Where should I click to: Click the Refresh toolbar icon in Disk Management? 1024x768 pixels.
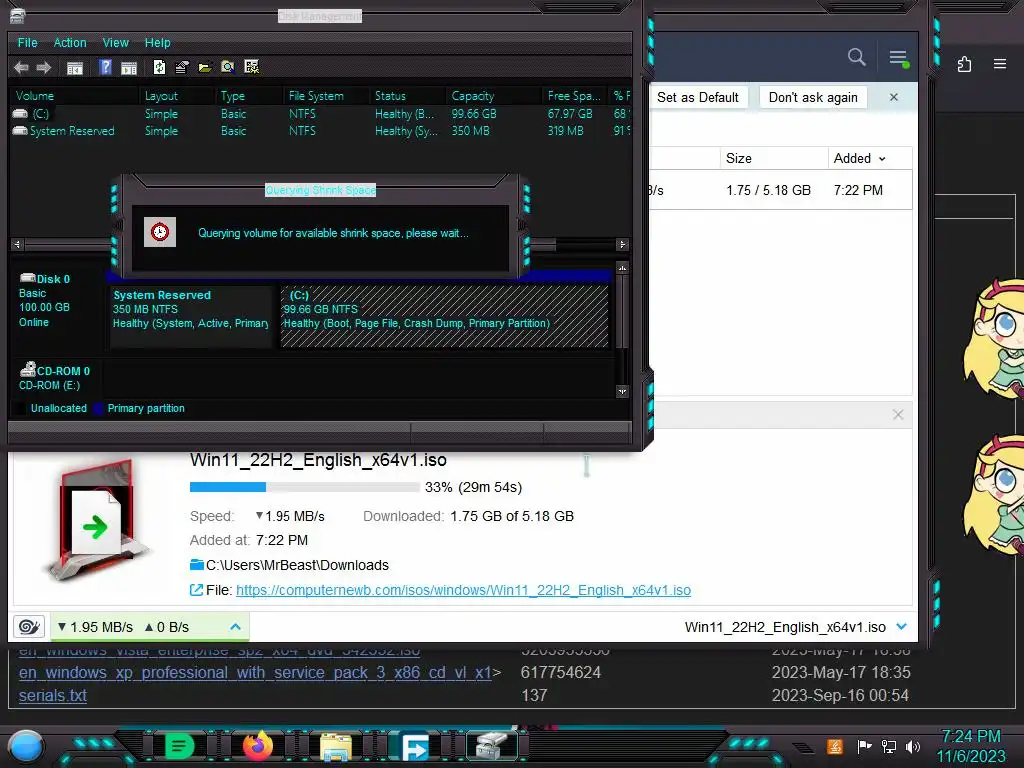(159, 67)
